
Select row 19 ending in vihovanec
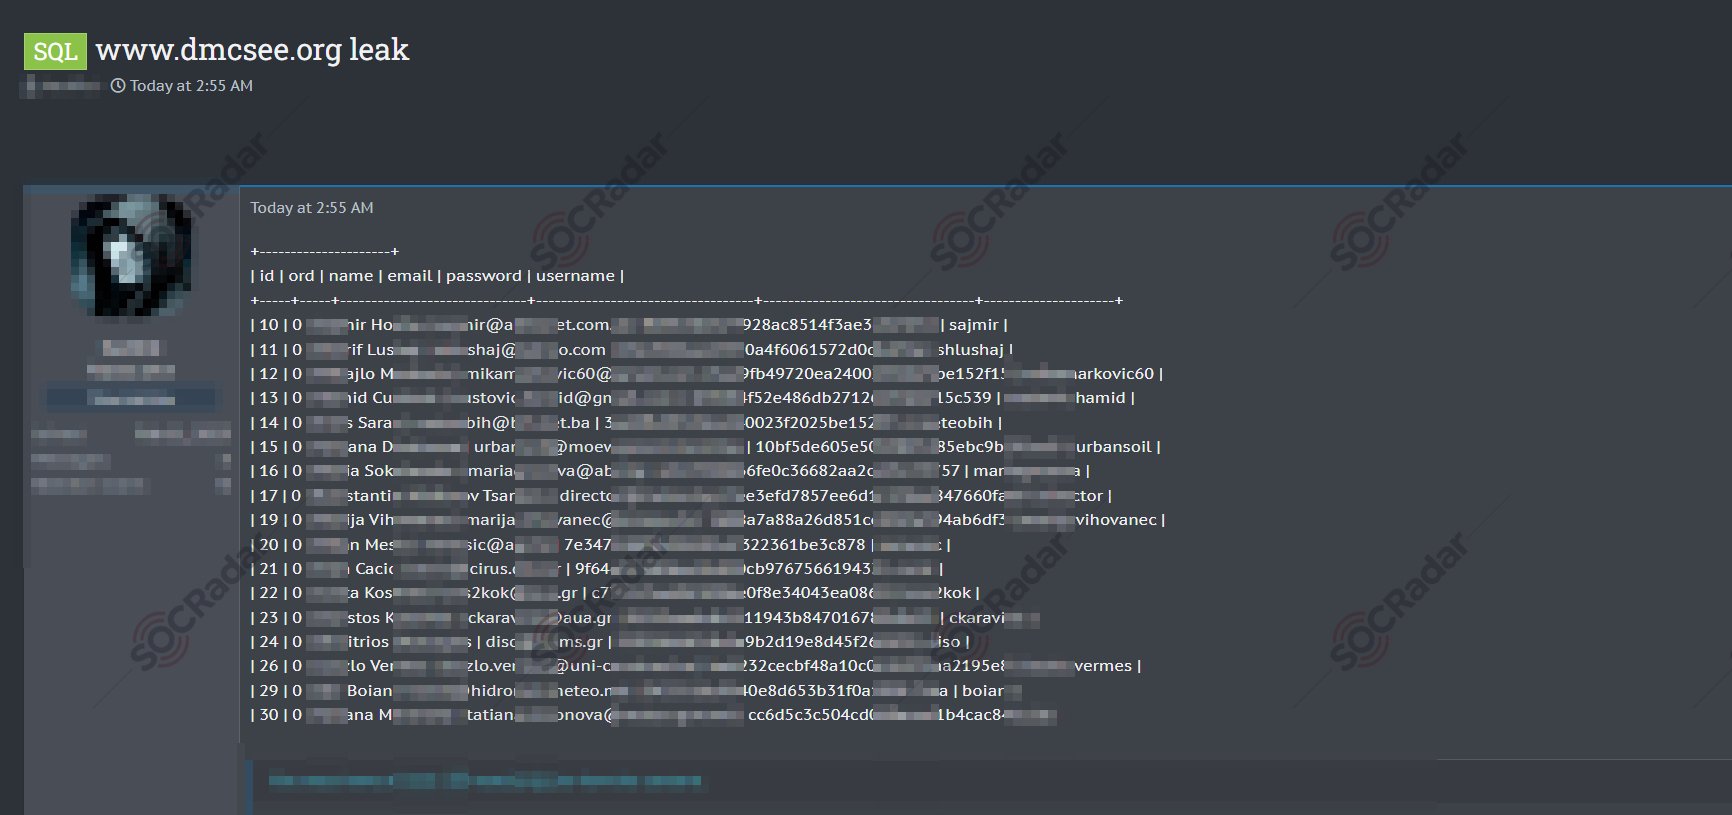(708, 520)
